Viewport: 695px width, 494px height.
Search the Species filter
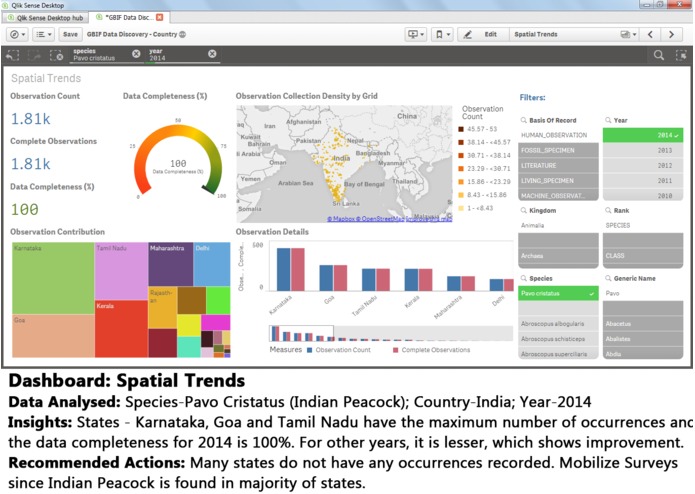click(x=523, y=278)
